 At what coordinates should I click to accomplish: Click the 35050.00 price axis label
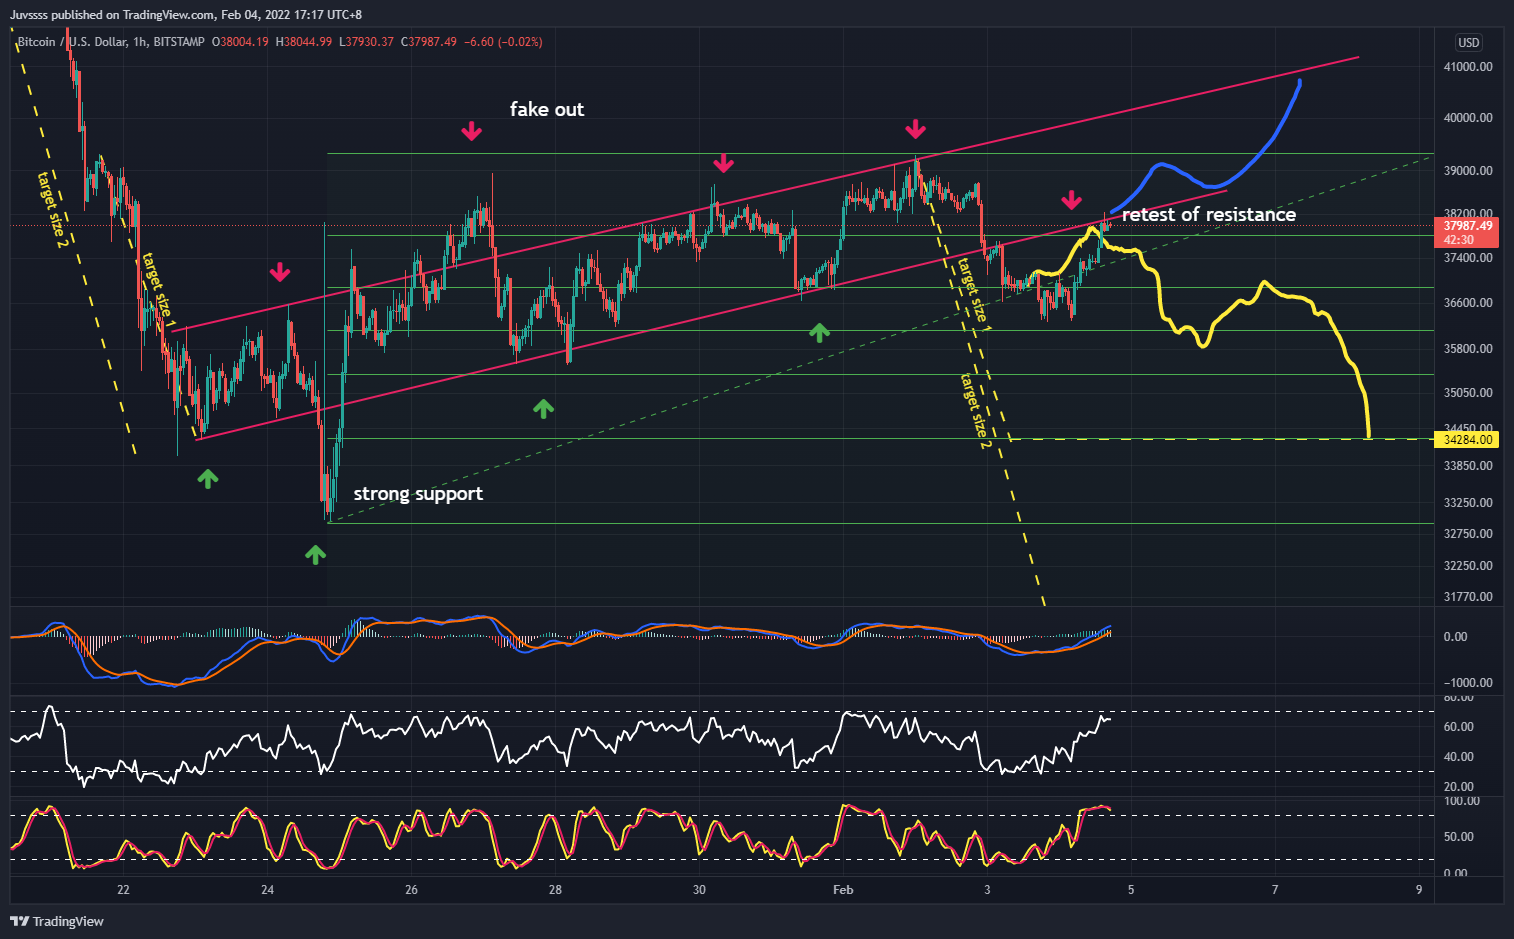(x=1468, y=393)
